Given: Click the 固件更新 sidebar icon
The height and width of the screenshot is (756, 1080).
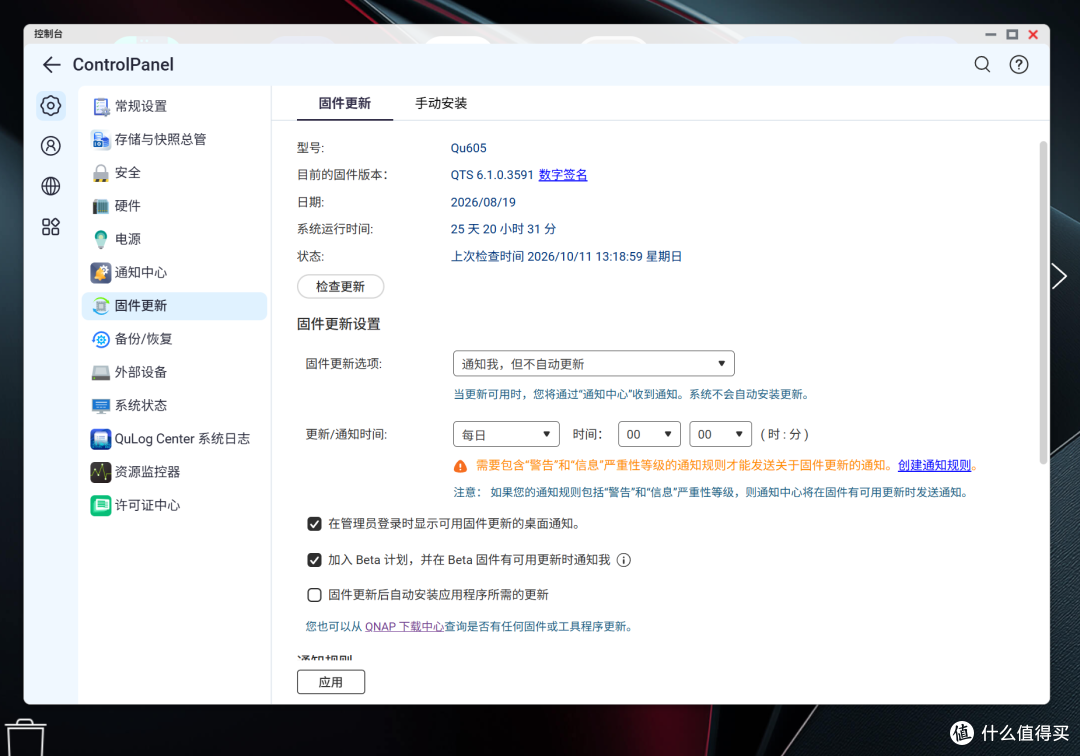Looking at the screenshot, I should point(101,306).
